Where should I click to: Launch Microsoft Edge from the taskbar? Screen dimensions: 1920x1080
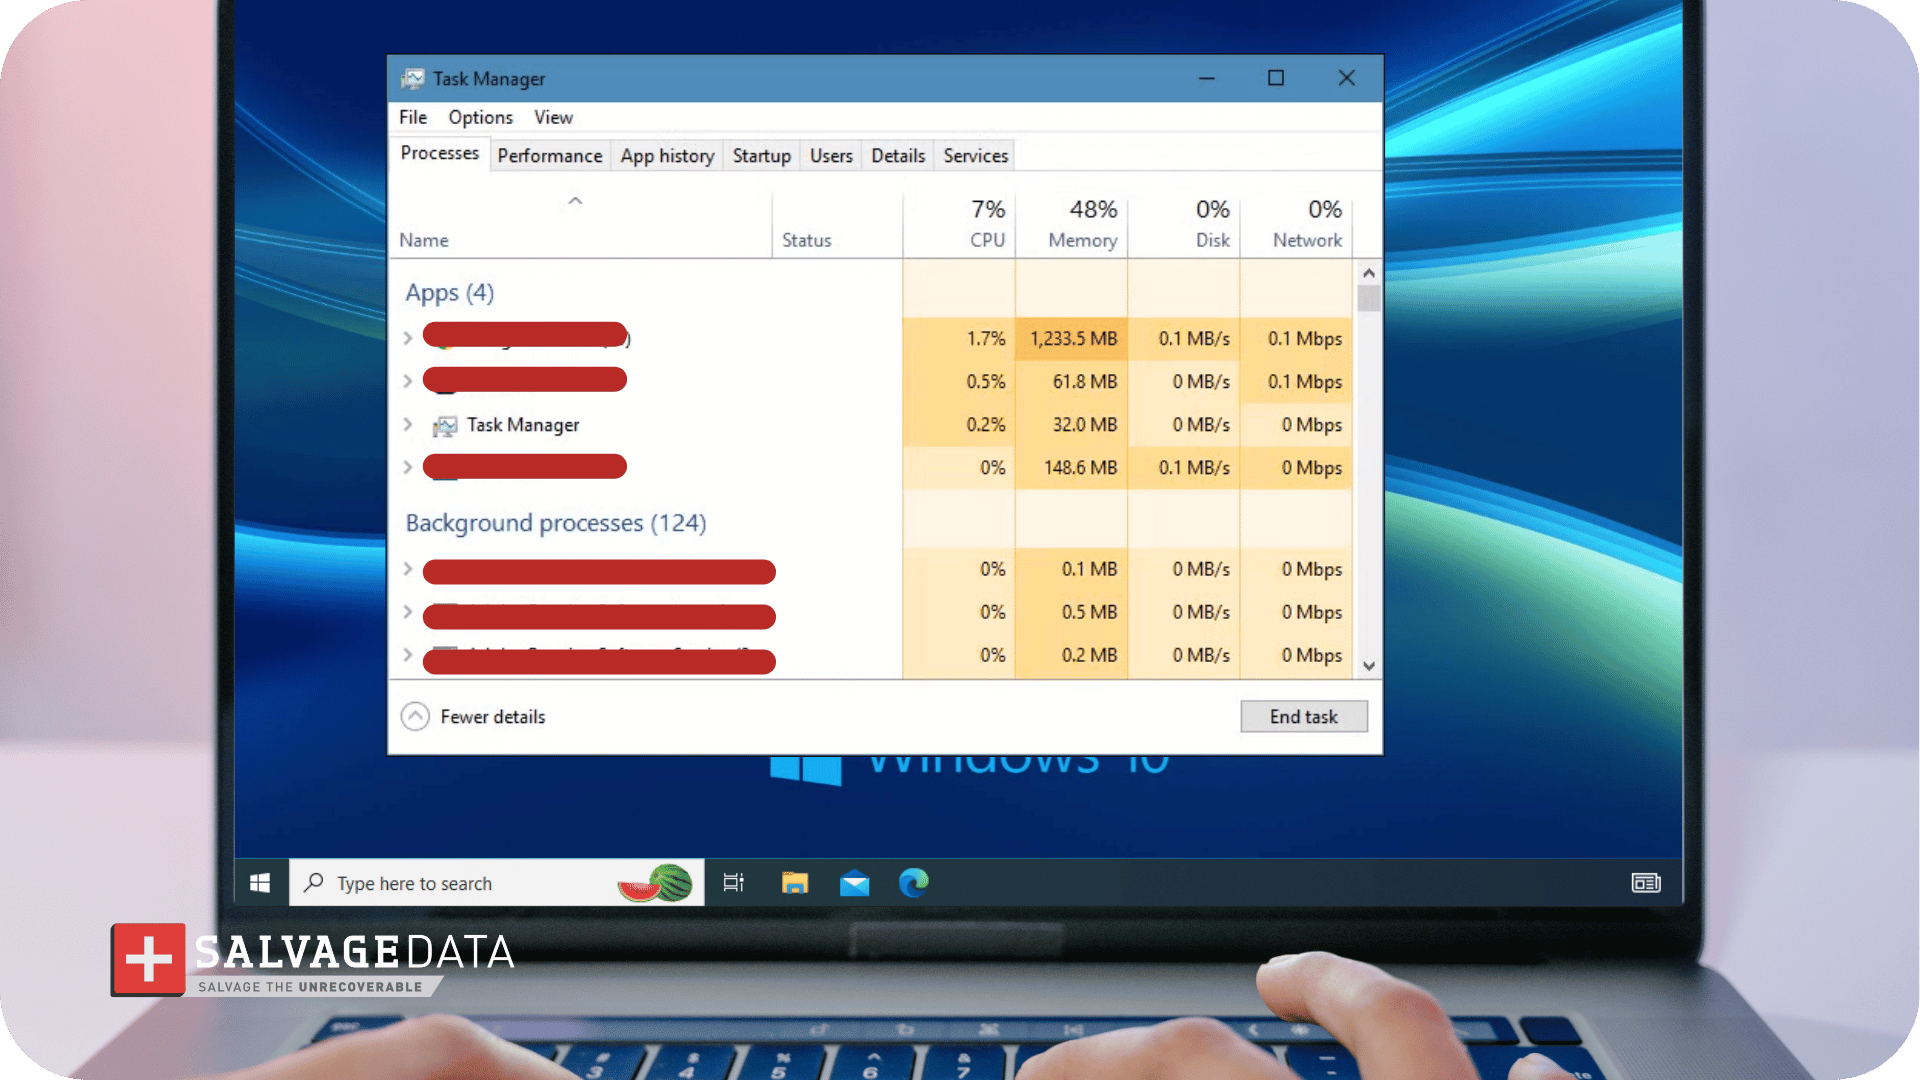click(x=913, y=883)
